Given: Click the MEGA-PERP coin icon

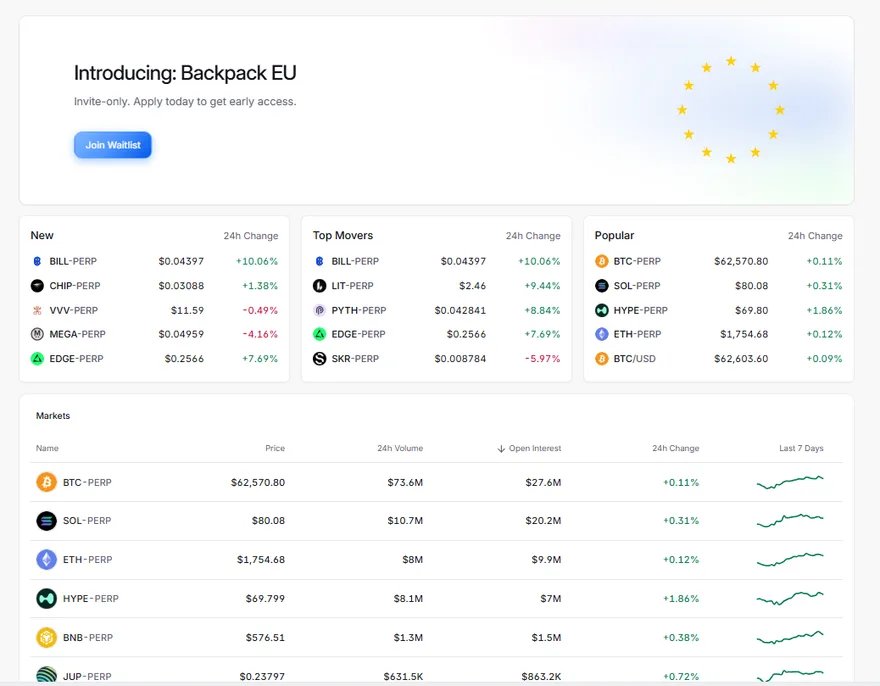Looking at the screenshot, I should [37, 334].
